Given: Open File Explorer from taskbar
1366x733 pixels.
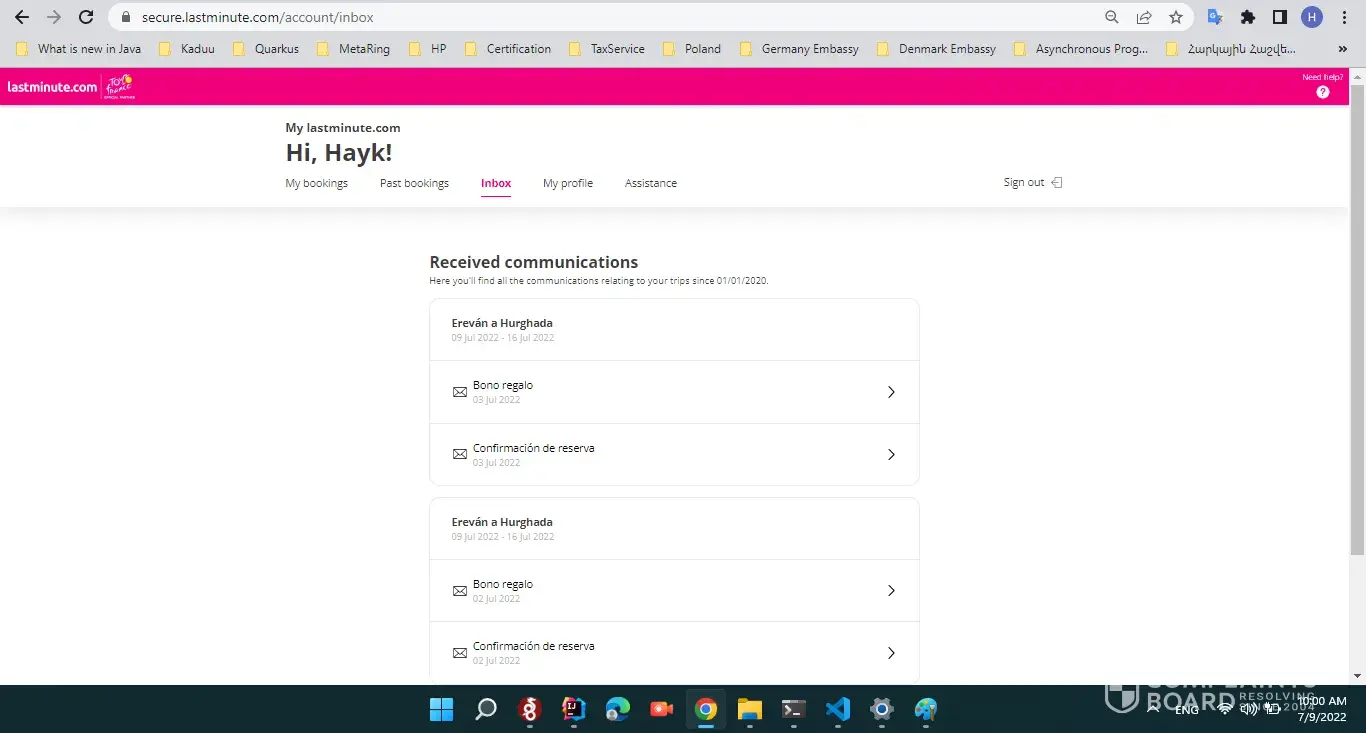Looking at the screenshot, I should pos(749,710).
